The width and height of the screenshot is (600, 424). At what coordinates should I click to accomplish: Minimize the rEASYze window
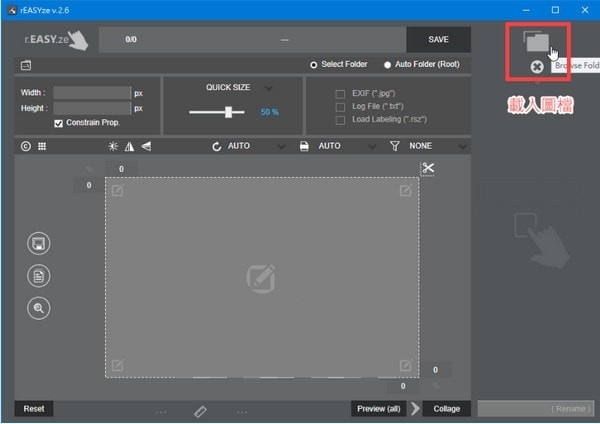coord(526,10)
